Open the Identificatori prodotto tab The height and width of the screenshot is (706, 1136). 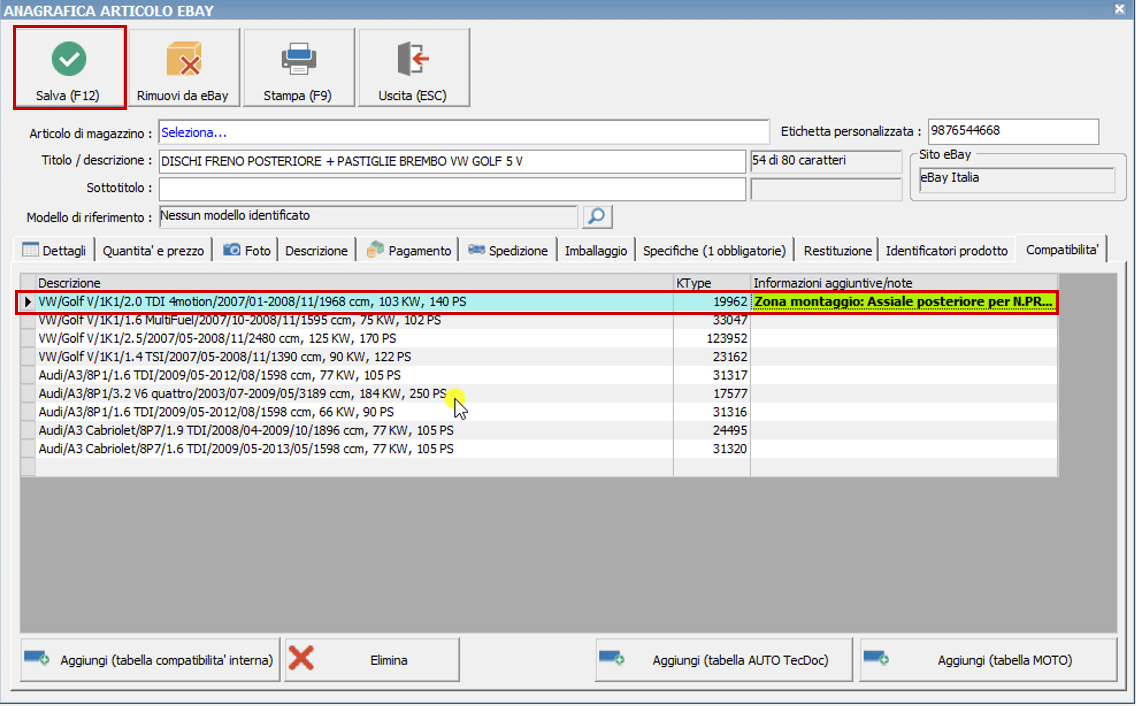(x=946, y=250)
